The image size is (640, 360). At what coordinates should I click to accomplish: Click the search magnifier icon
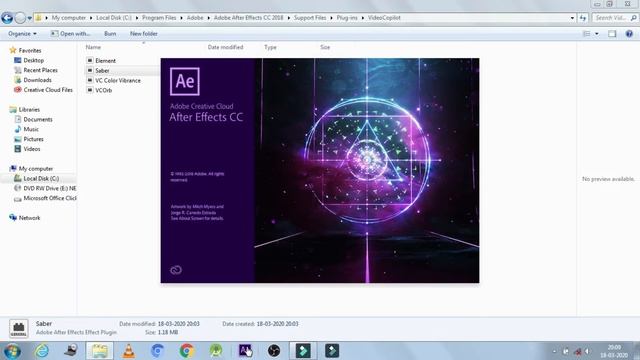click(633, 18)
